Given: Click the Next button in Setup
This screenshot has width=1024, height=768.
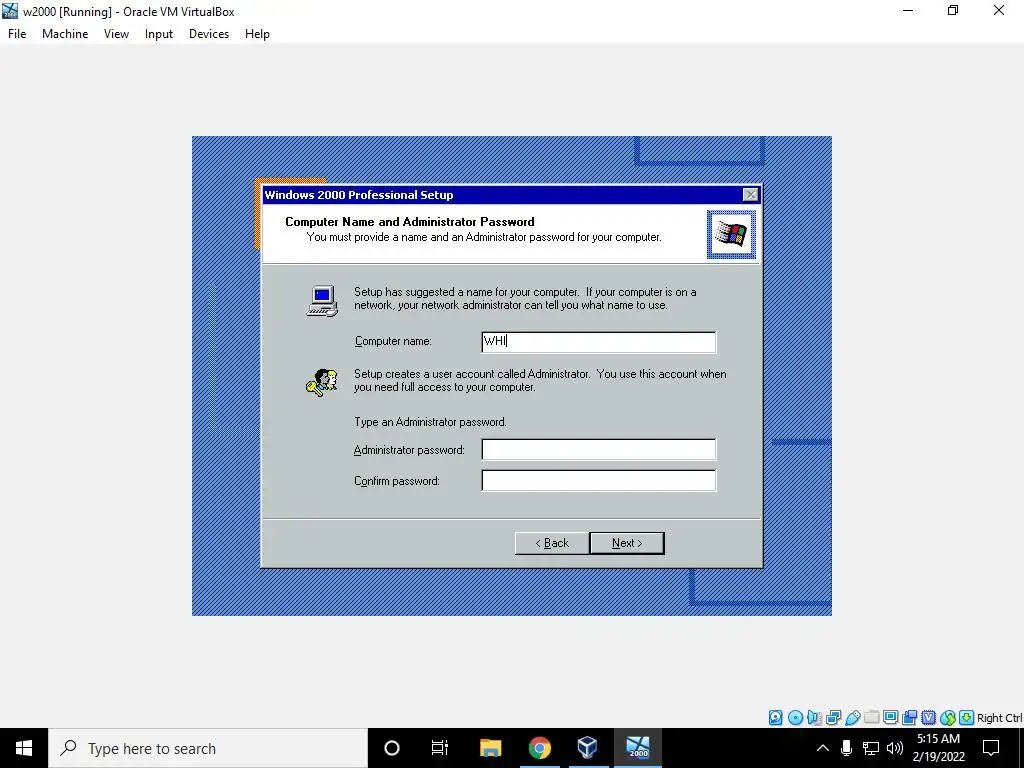Looking at the screenshot, I should click(627, 543).
